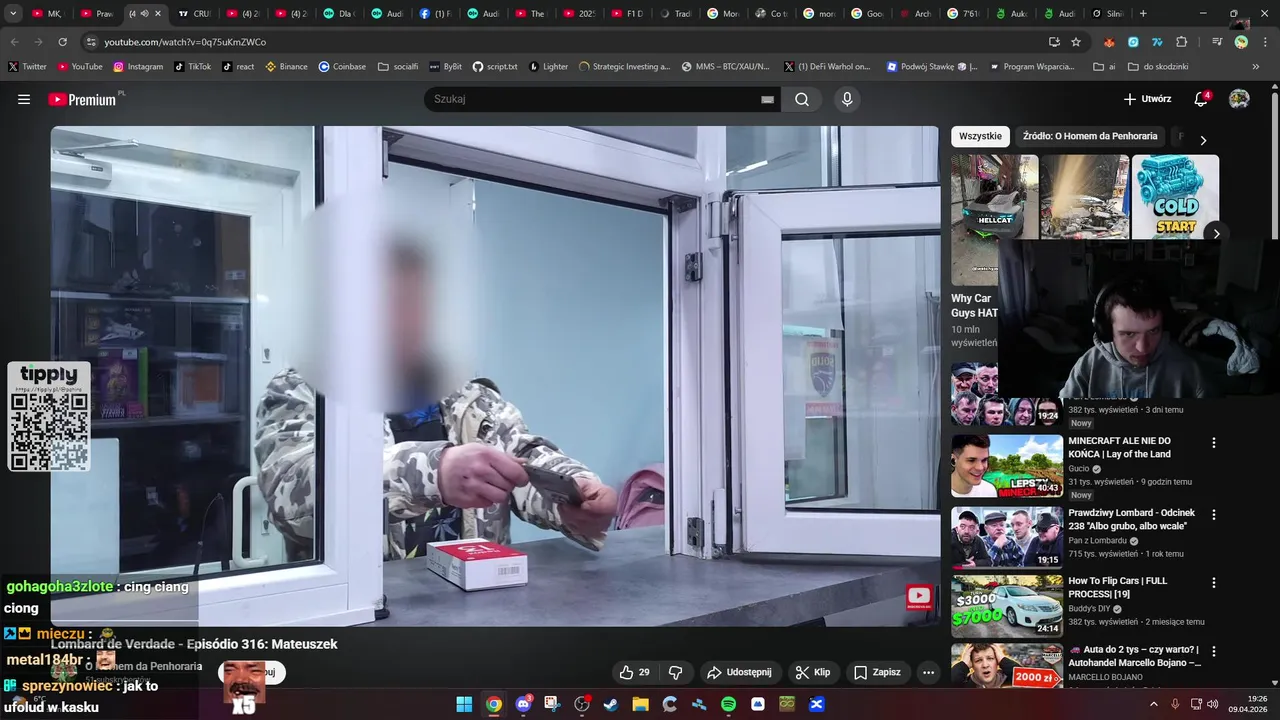Screen dimensions: 1280x720
Task: Switch to the 2025 browser tab
Action: (x=580, y=14)
